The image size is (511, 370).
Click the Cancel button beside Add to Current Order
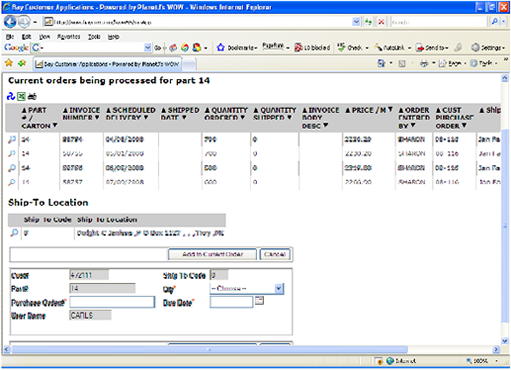click(275, 254)
